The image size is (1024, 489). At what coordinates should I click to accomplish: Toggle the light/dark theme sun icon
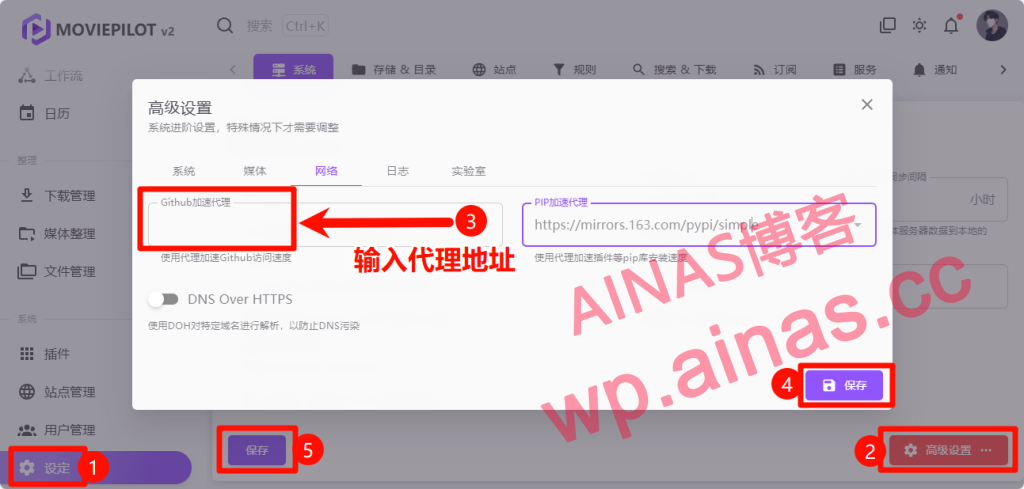920,25
